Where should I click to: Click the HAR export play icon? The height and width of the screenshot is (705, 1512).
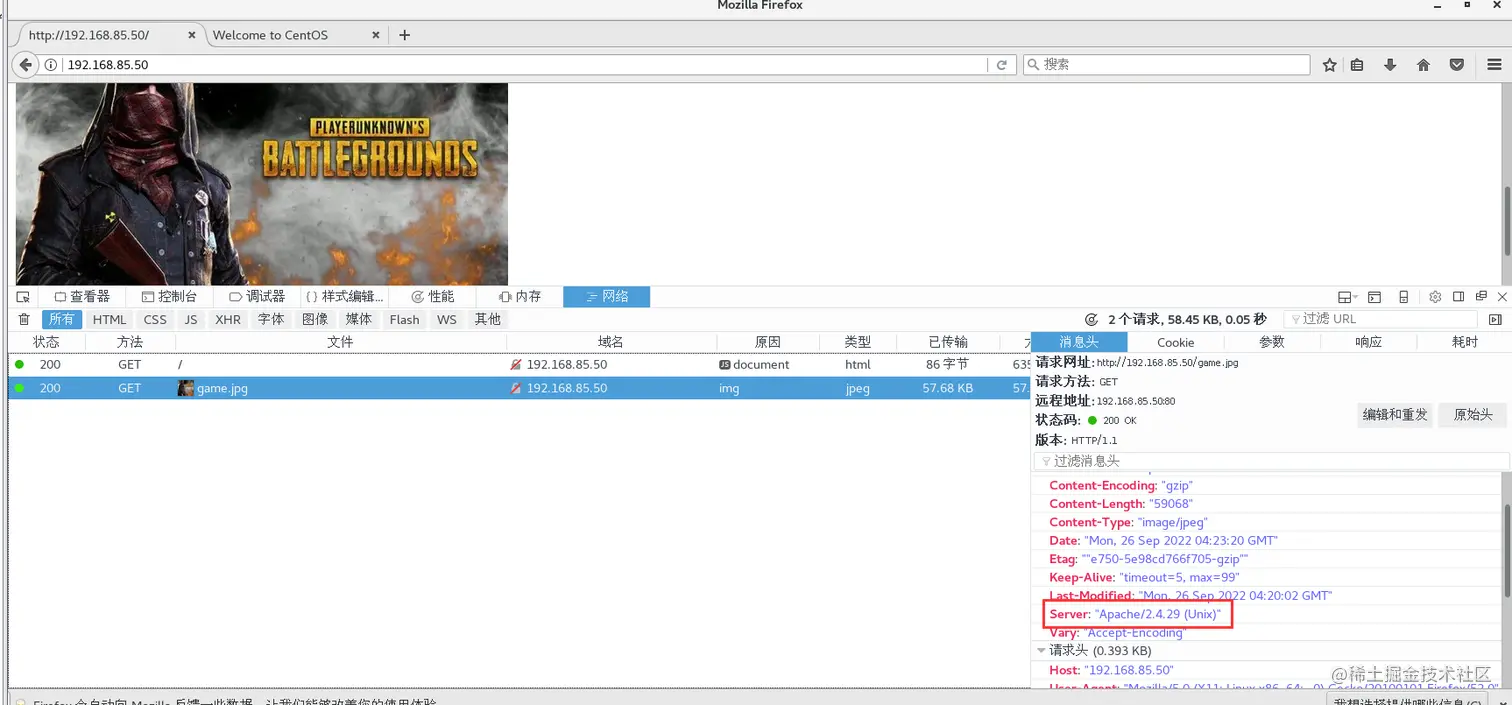pos(1495,319)
